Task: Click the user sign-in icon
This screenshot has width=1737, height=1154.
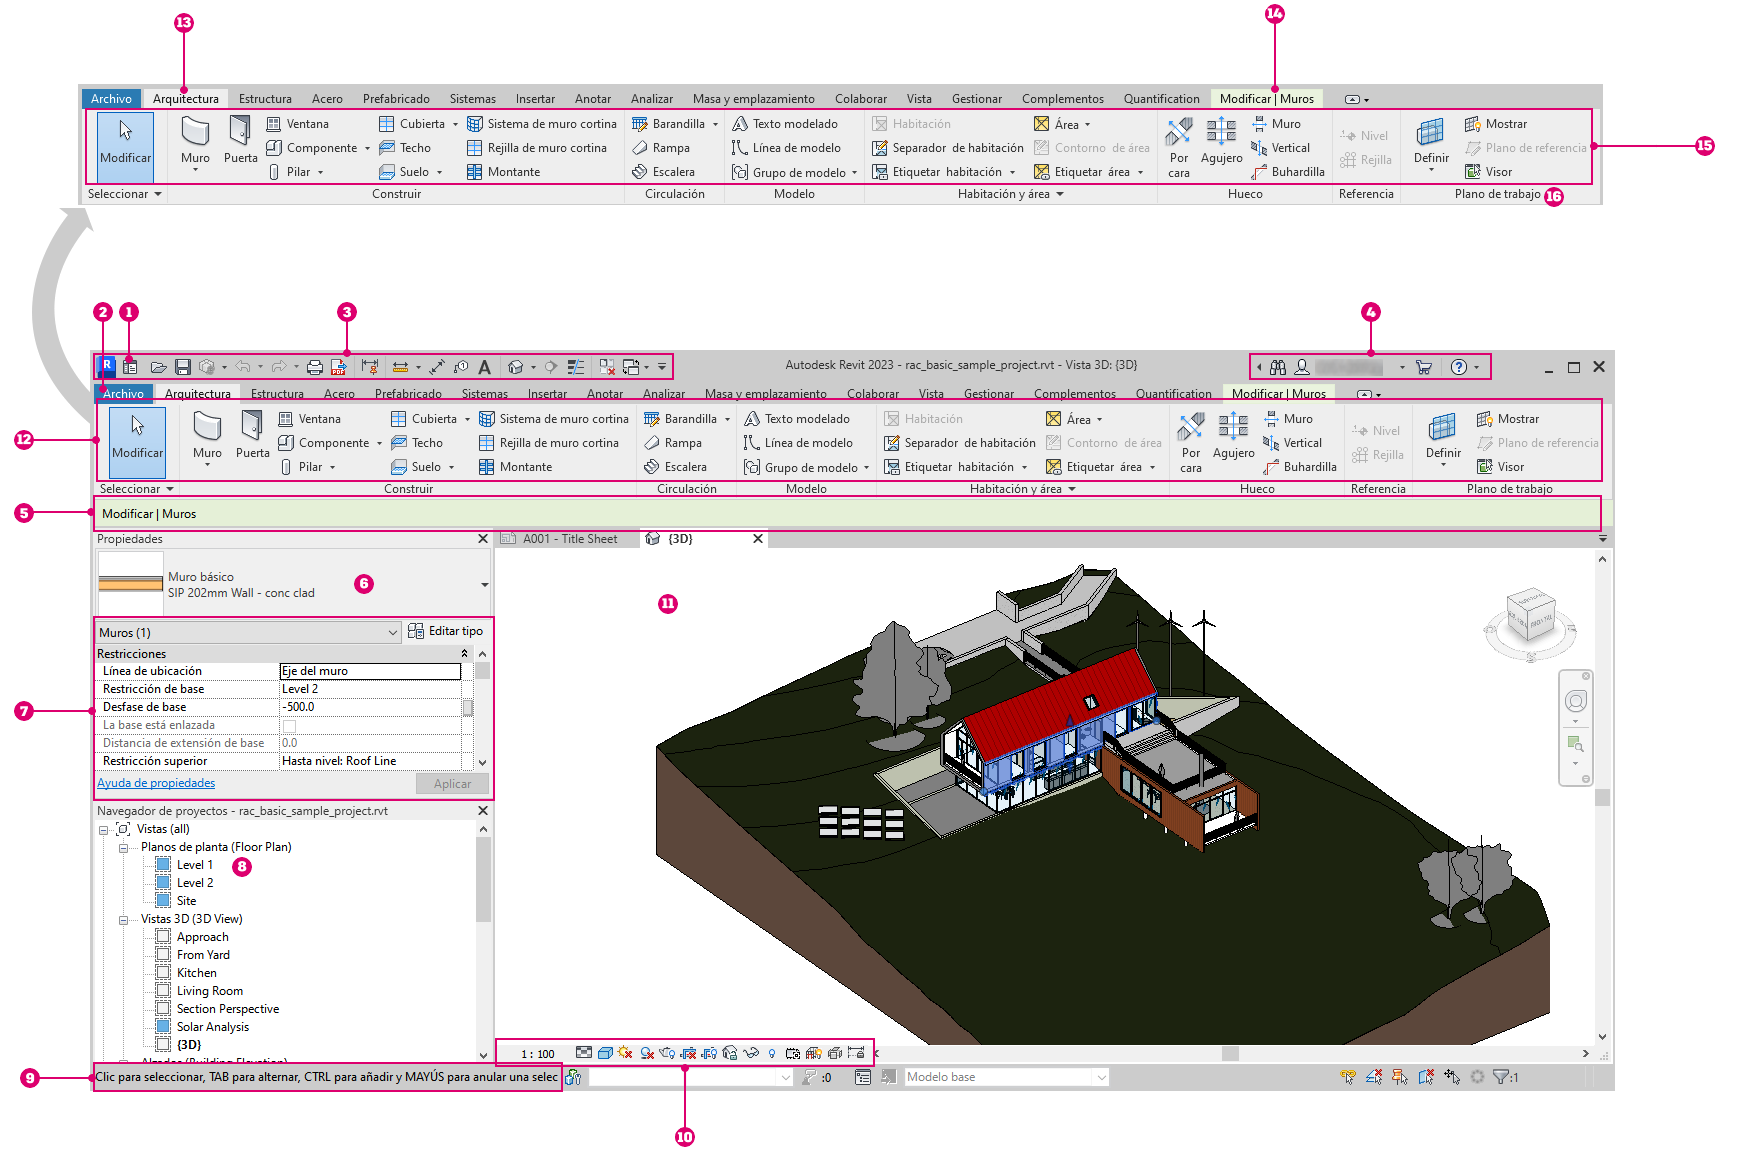Action: click(x=1302, y=367)
